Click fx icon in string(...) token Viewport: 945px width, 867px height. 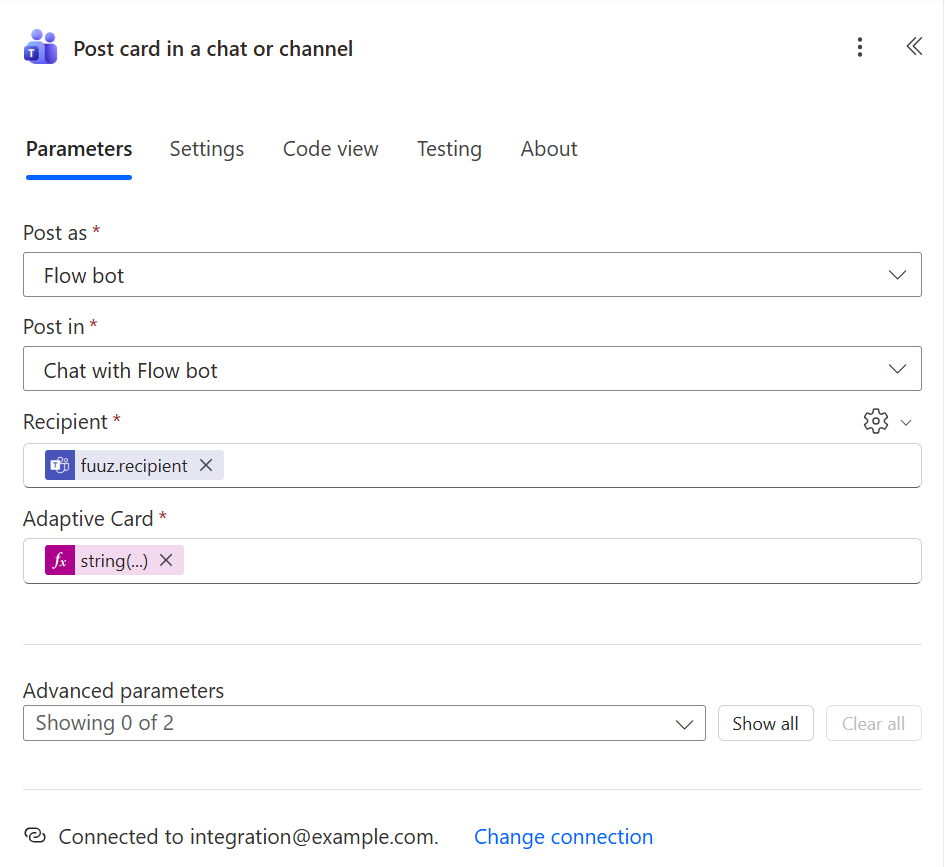[x=60, y=560]
